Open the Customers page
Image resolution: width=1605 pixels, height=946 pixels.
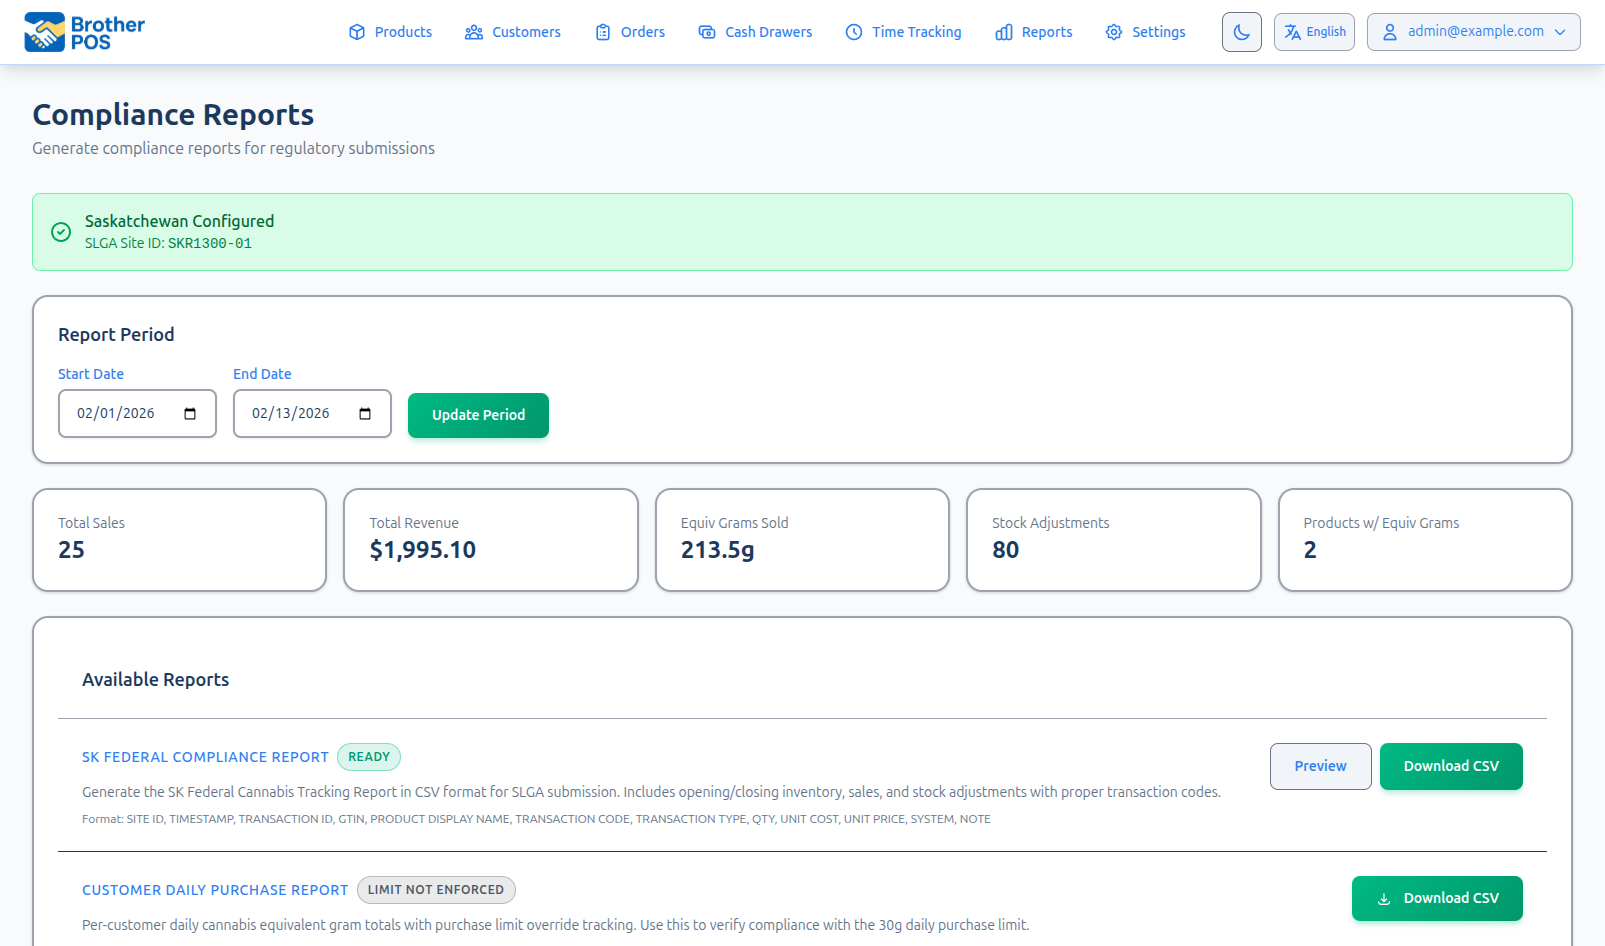point(513,32)
